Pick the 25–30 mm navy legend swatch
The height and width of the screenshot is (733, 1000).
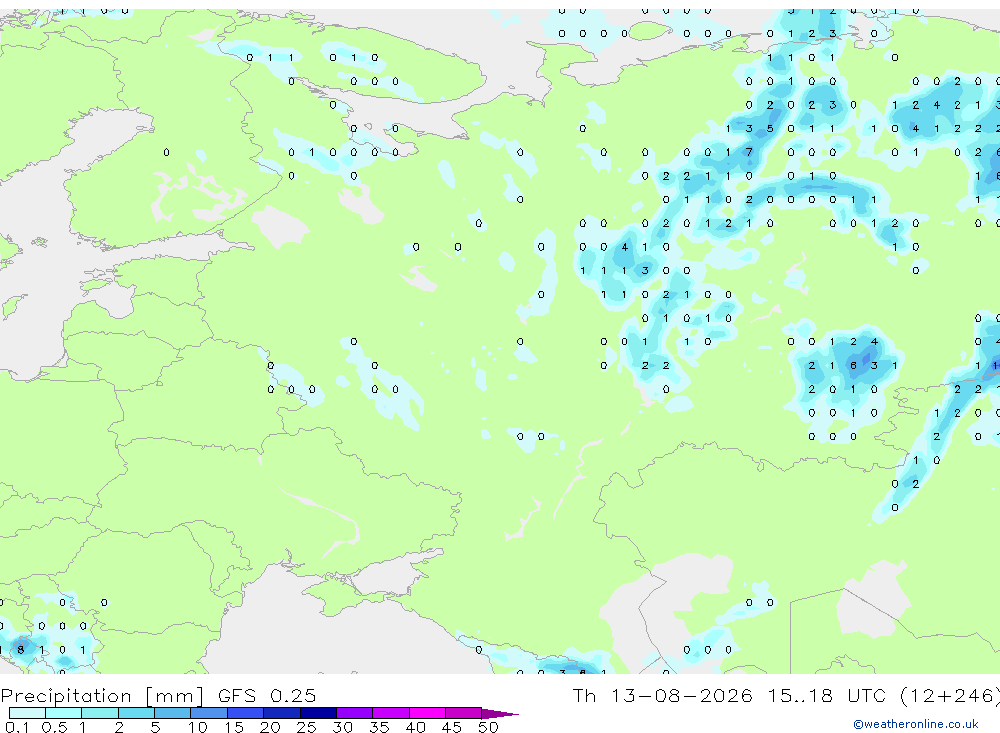click(318, 713)
